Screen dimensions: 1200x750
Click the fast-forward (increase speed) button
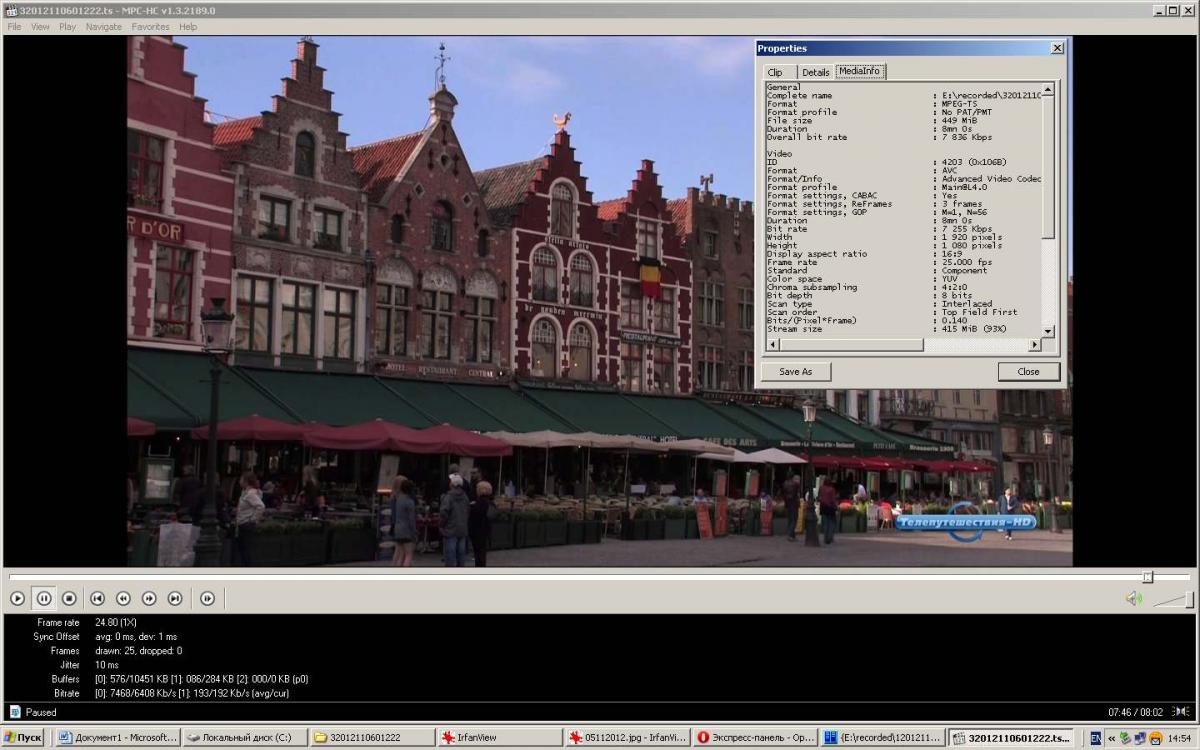[x=149, y=598]
